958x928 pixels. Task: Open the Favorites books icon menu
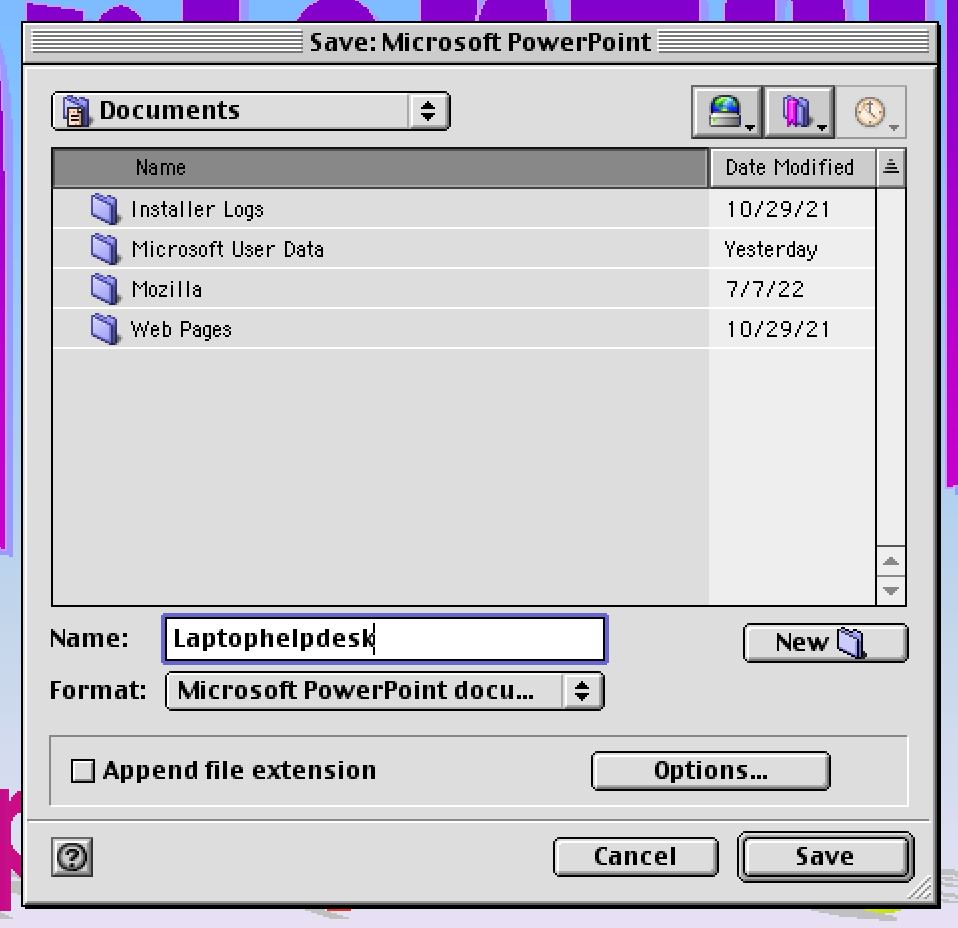(801, 112)
